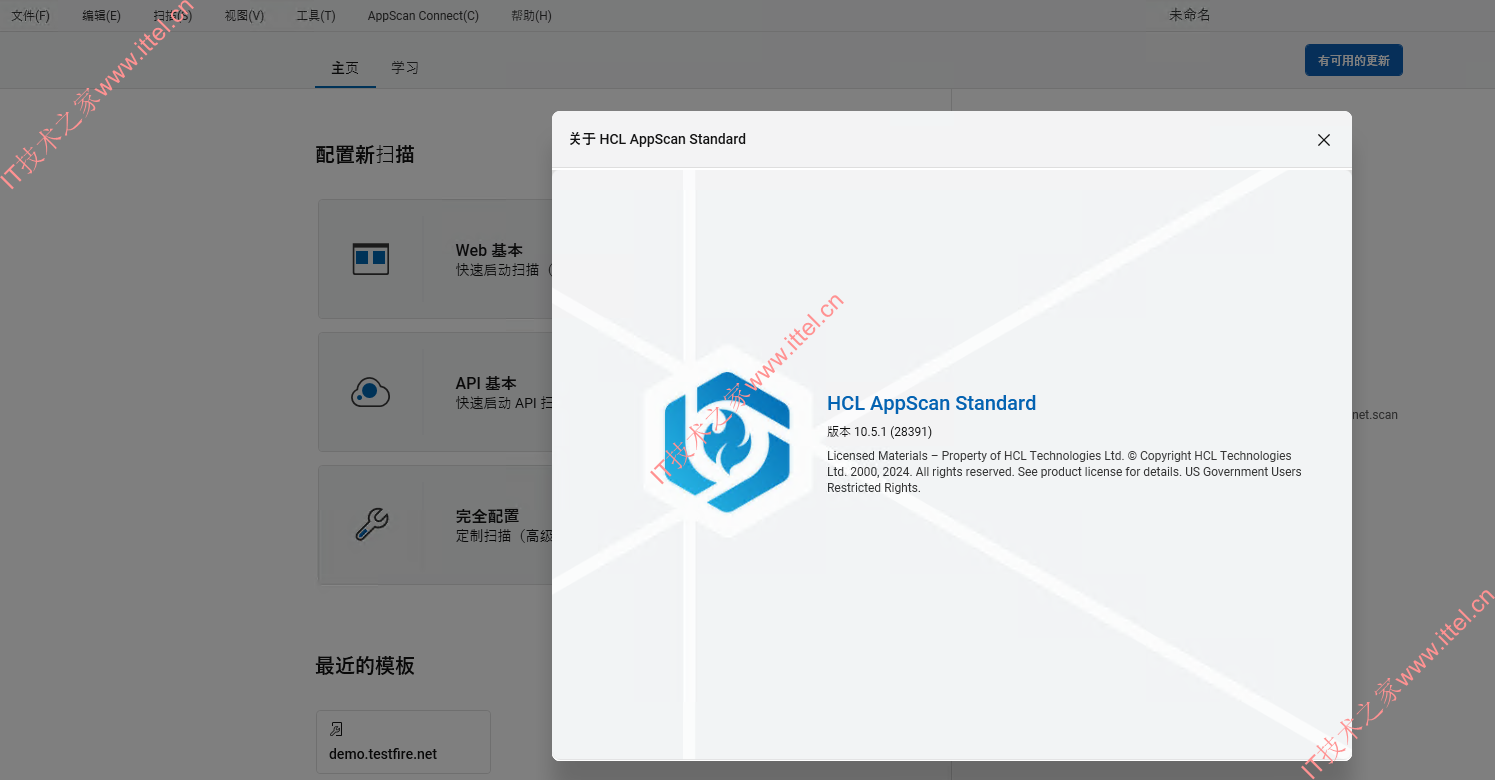
Task: Open the AppScan Connect(C) menu
Action: (423, 16)
